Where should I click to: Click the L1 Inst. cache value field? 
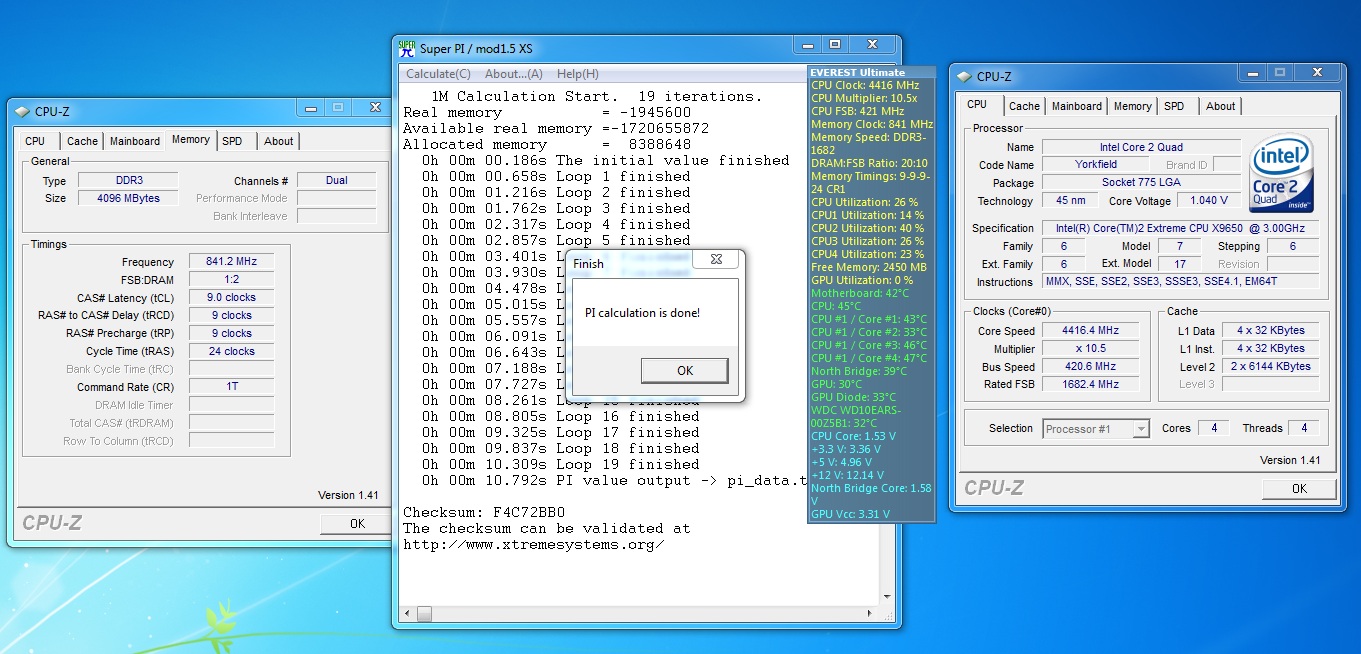click(1270, 349)
